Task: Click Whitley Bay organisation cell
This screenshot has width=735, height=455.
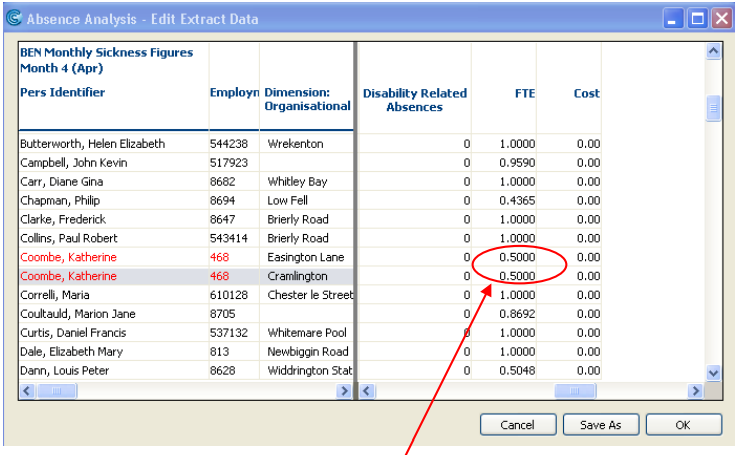Action: tap(297, 182)
